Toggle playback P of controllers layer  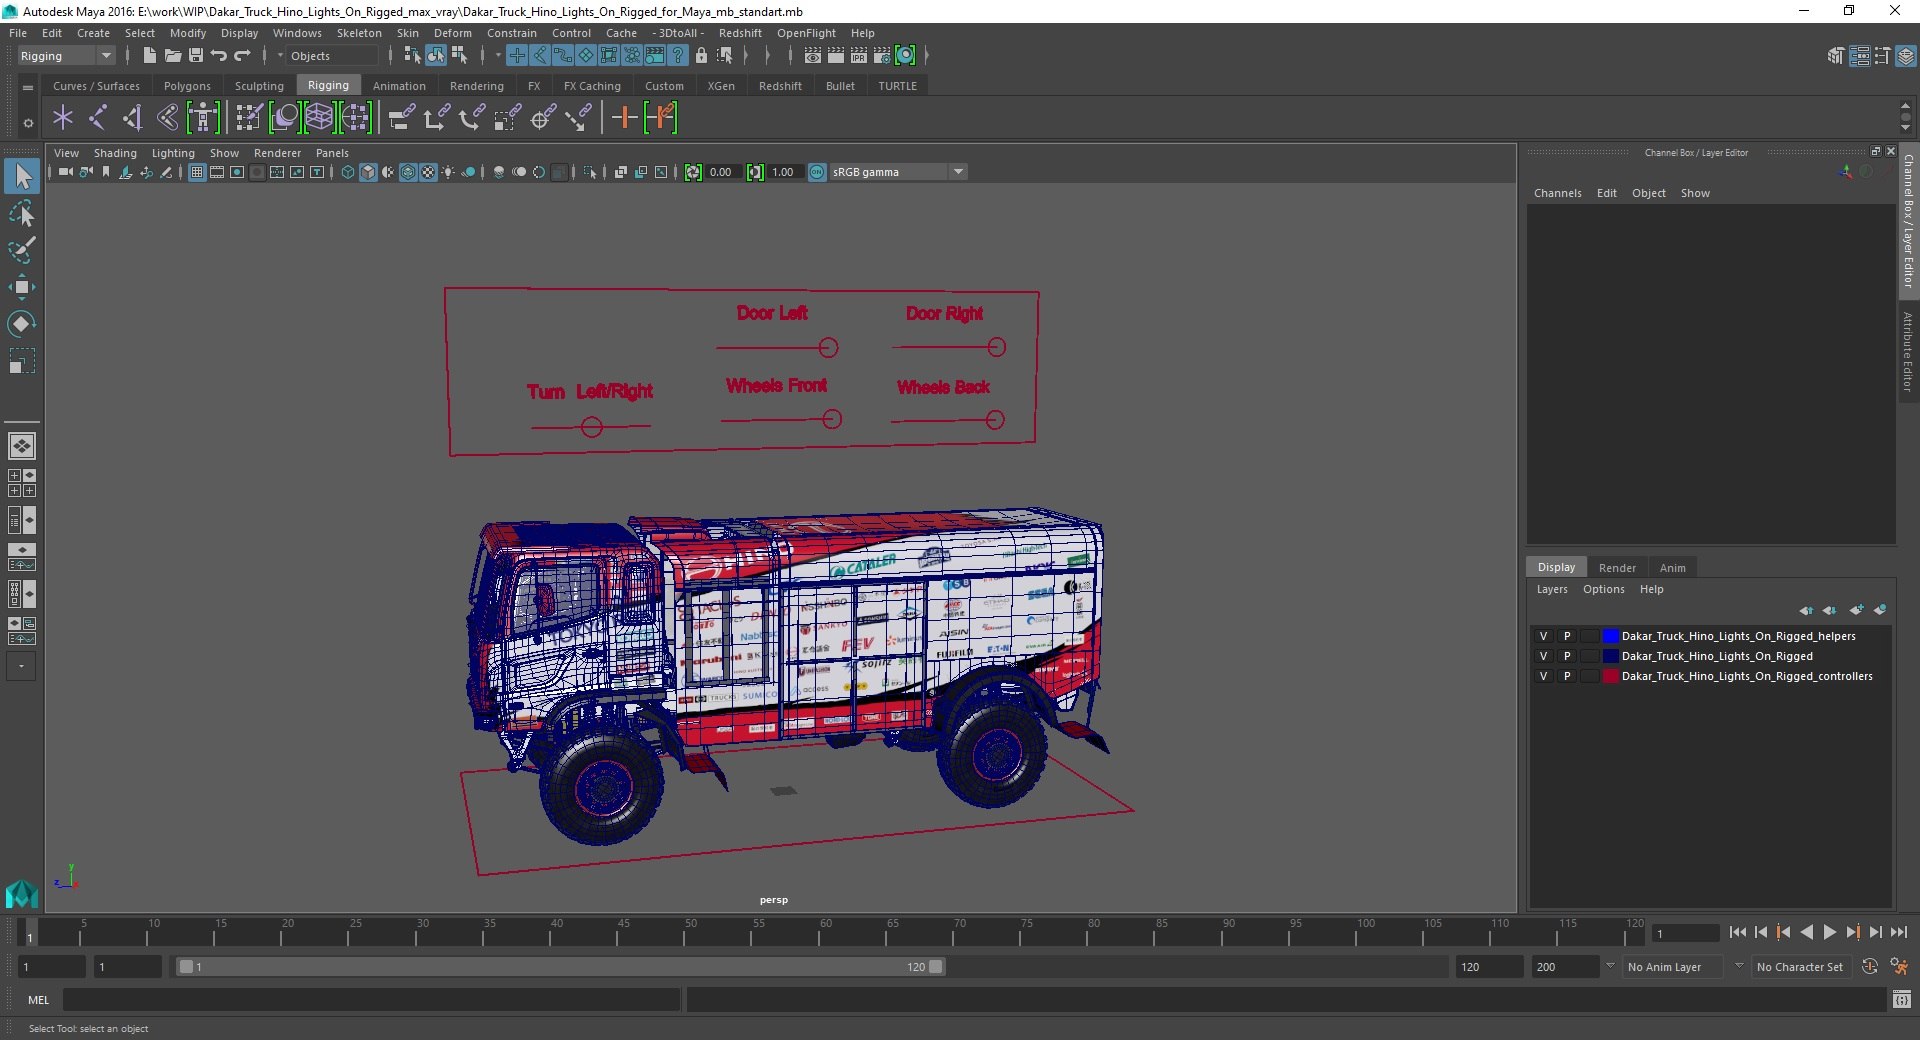tap(1567, 676)
